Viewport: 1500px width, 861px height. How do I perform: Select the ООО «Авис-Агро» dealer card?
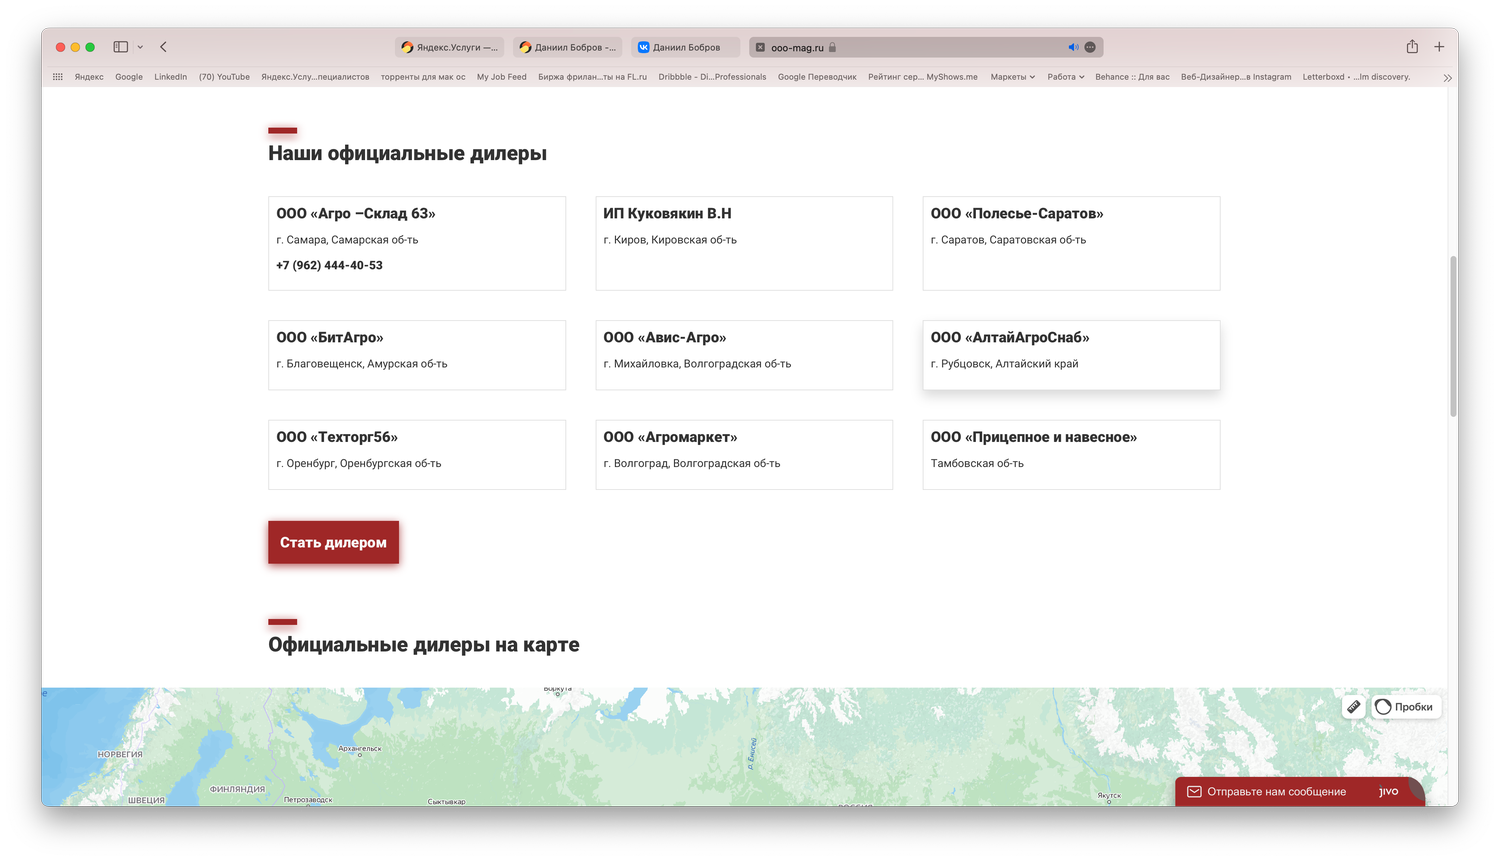744,355
